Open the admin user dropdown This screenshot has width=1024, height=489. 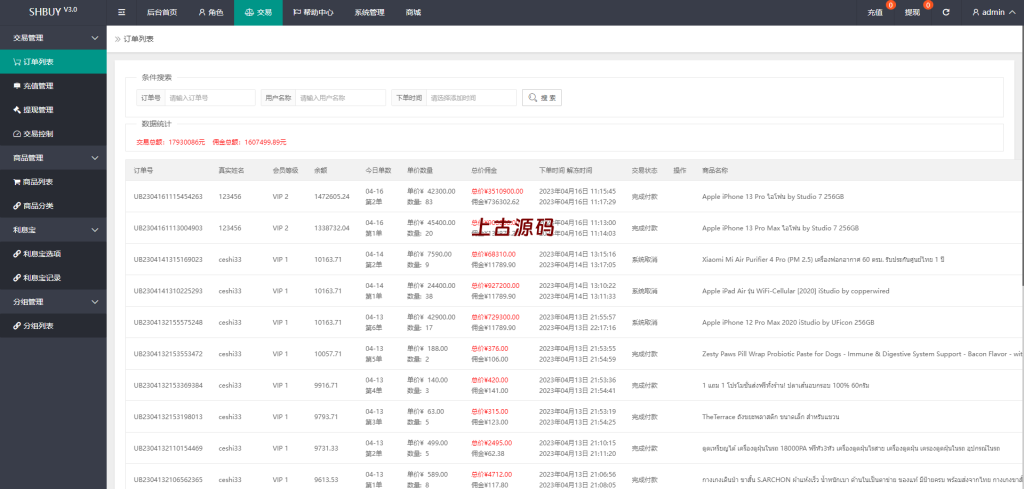(x=993, y=12)
